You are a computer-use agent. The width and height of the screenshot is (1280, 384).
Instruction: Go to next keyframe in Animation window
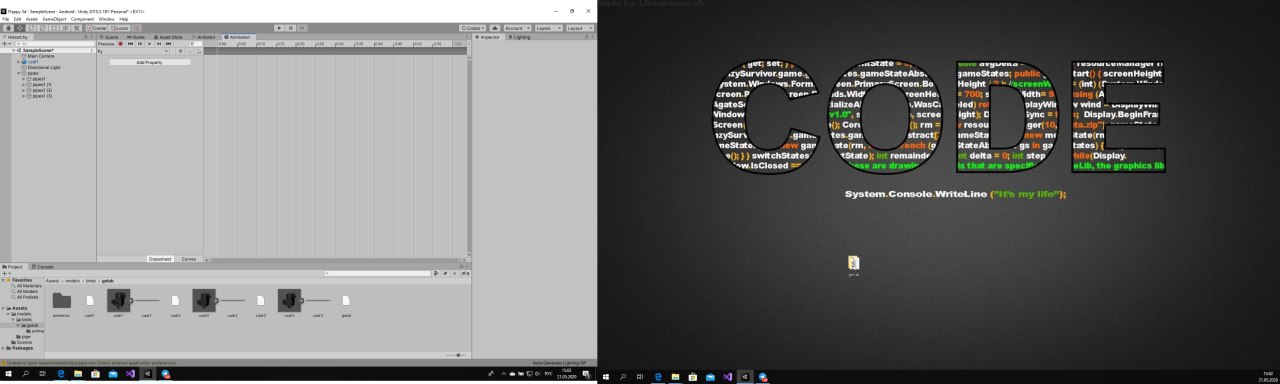[x=159, y=44]
